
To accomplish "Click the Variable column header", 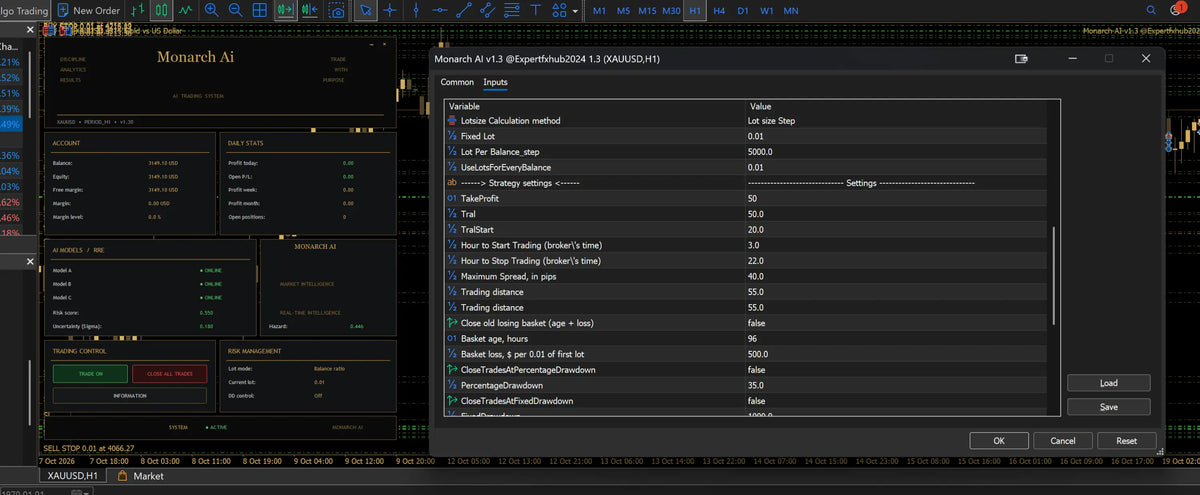I will pyautogui.click(x=594, y=106).
